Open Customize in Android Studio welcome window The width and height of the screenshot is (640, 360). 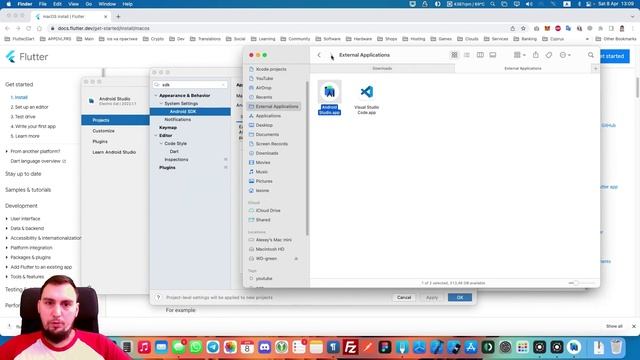point(103,131)
